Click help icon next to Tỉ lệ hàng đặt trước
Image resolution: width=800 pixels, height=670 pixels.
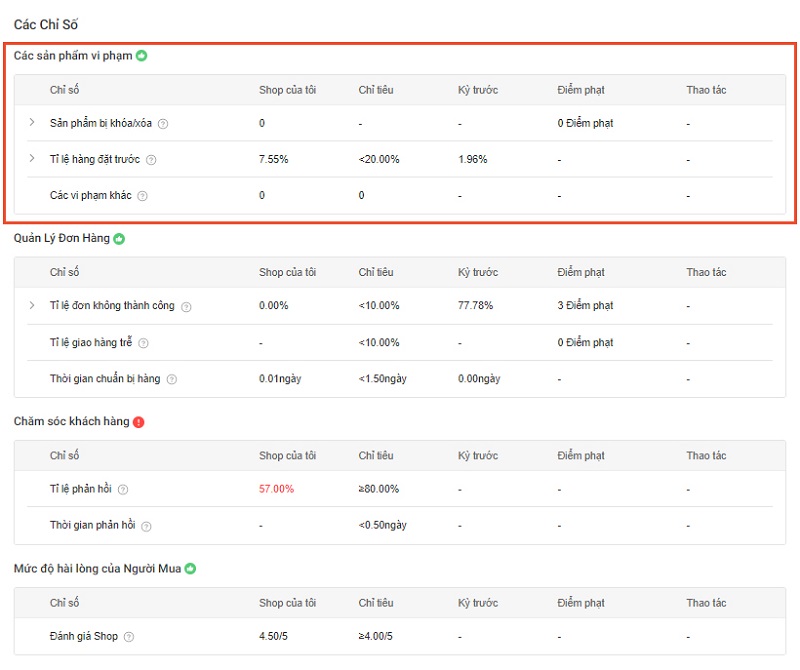151,160
